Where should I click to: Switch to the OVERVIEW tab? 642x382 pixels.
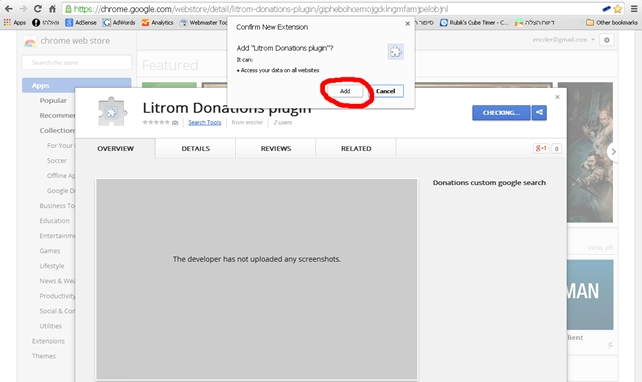pos(115,149)
